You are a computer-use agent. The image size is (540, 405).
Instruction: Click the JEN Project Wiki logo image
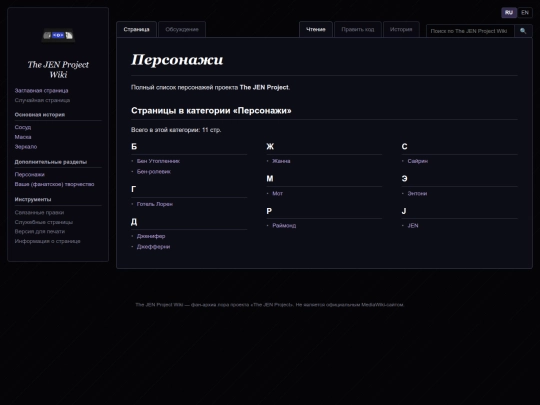pos(58,35)
